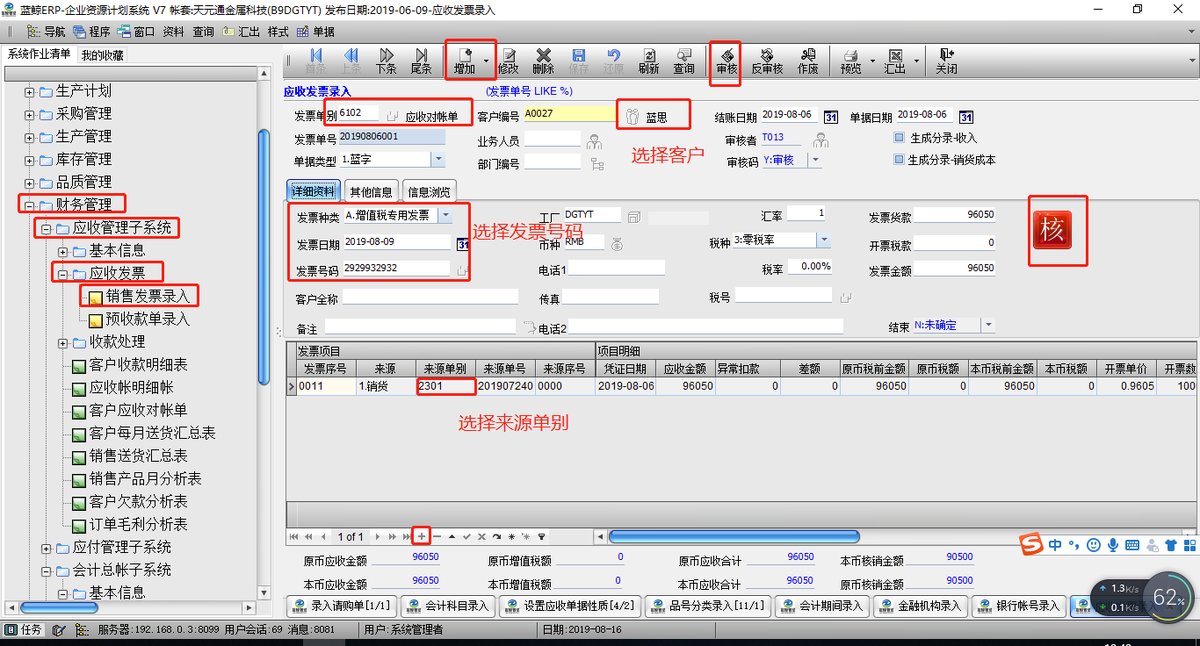Screen dimensions: 1200x646
Task: Open 预收款单录入 in the tree
Action: point(147,320)
